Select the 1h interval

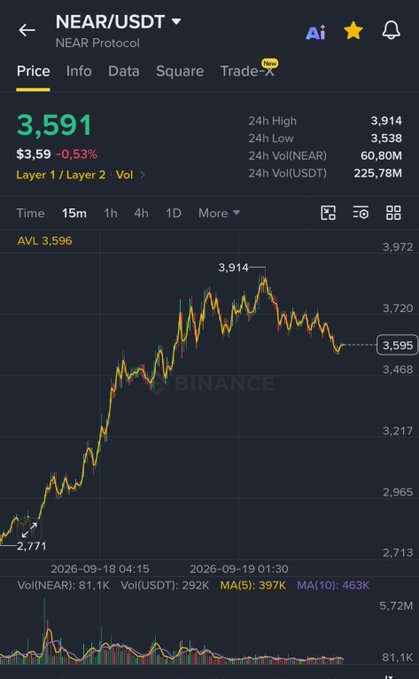[110, 213]
